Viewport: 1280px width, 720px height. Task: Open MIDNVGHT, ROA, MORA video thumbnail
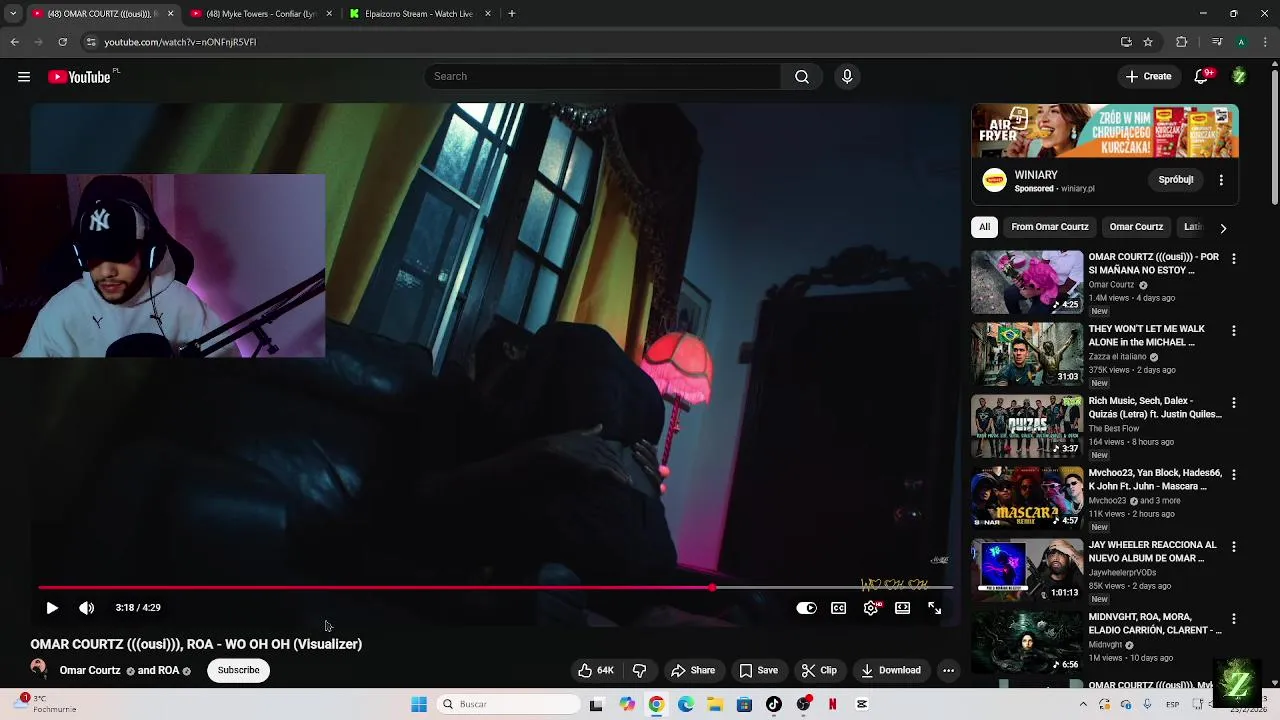[x=1027, y=642]
